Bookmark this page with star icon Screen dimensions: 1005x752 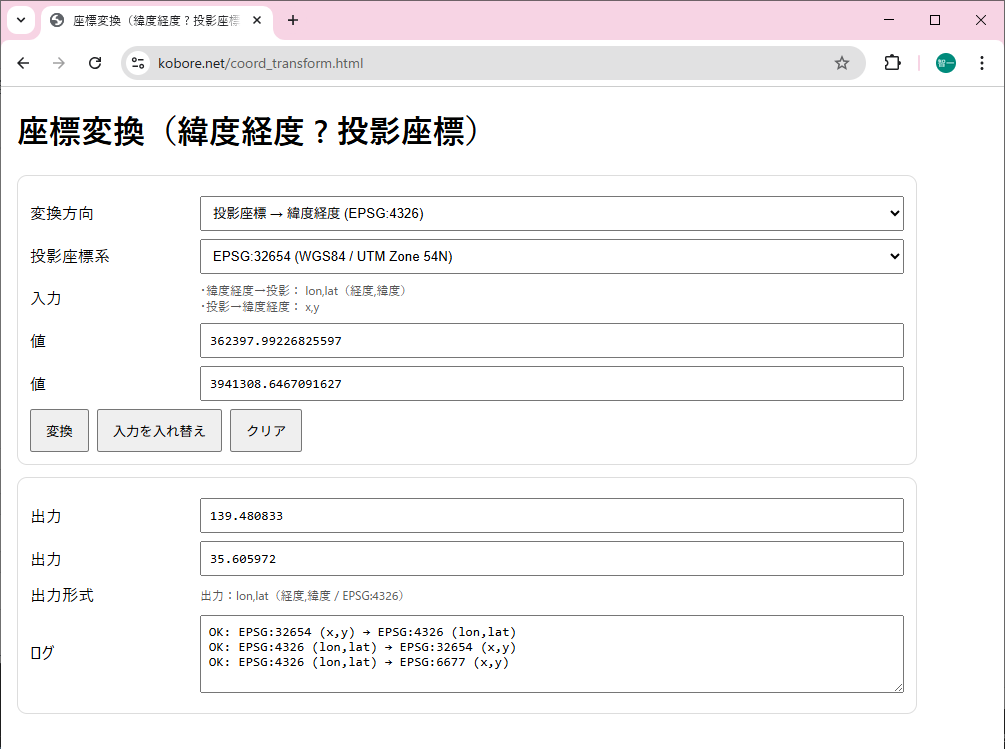pos(842,63)
